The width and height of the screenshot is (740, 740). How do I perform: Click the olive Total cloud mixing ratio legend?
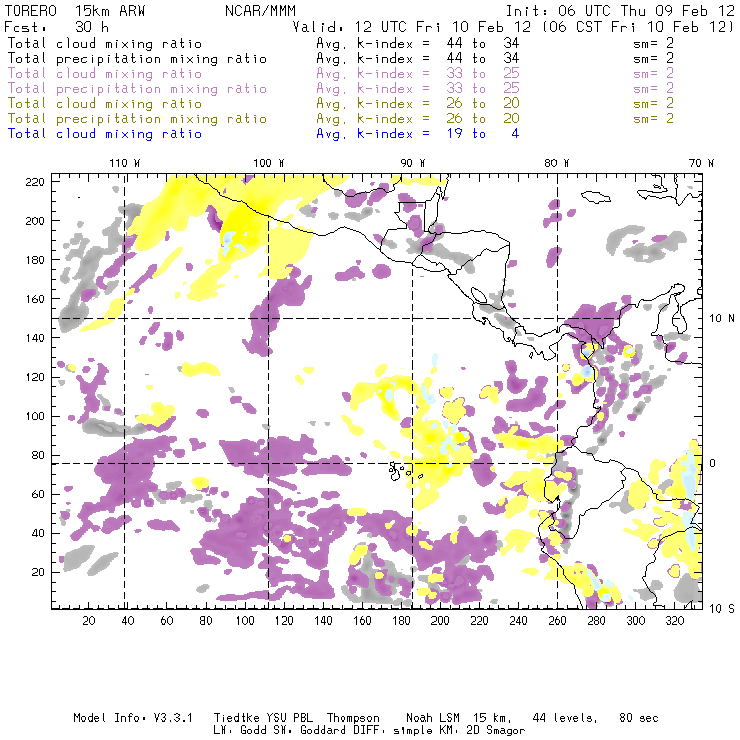coord(105,104)
